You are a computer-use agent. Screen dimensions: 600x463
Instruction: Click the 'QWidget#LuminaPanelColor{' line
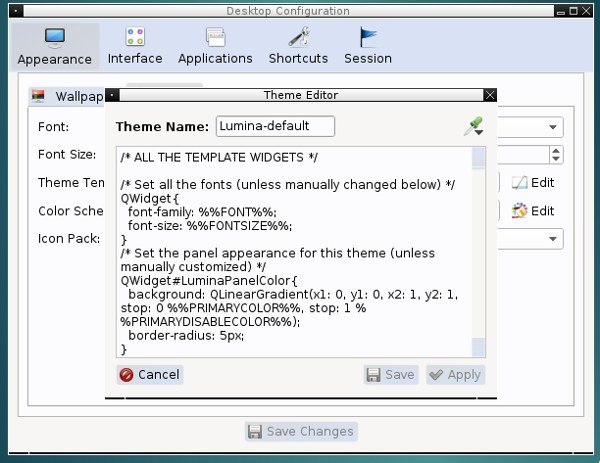209,281
